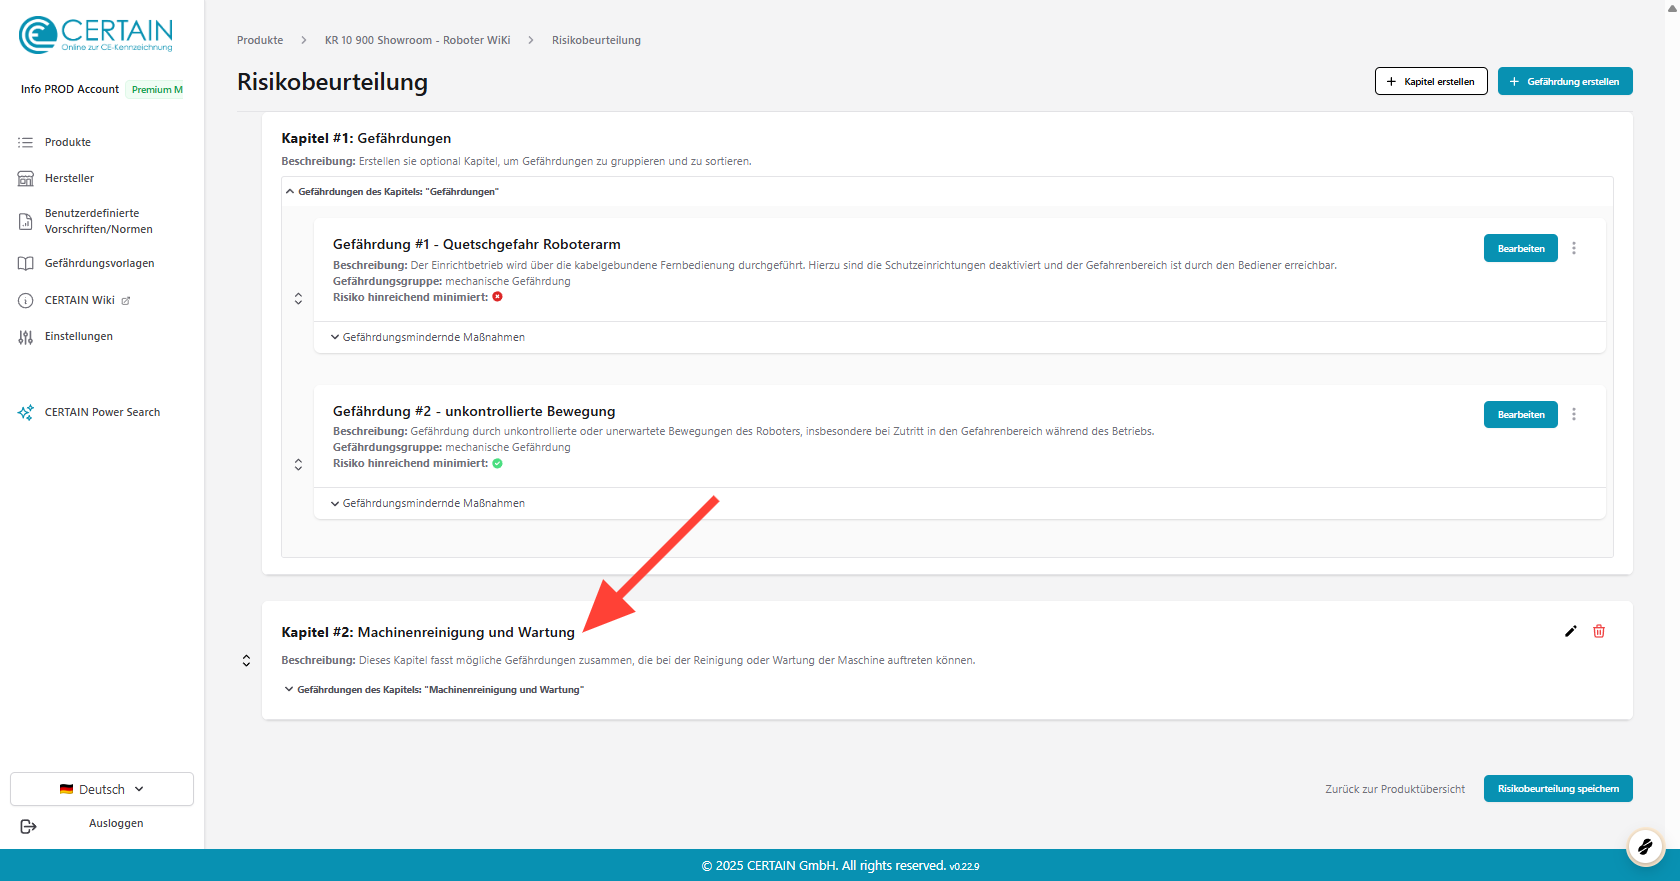1680x881 pixels.
Task: Click the Gefährdung erstellen button
Action: 1565,81
